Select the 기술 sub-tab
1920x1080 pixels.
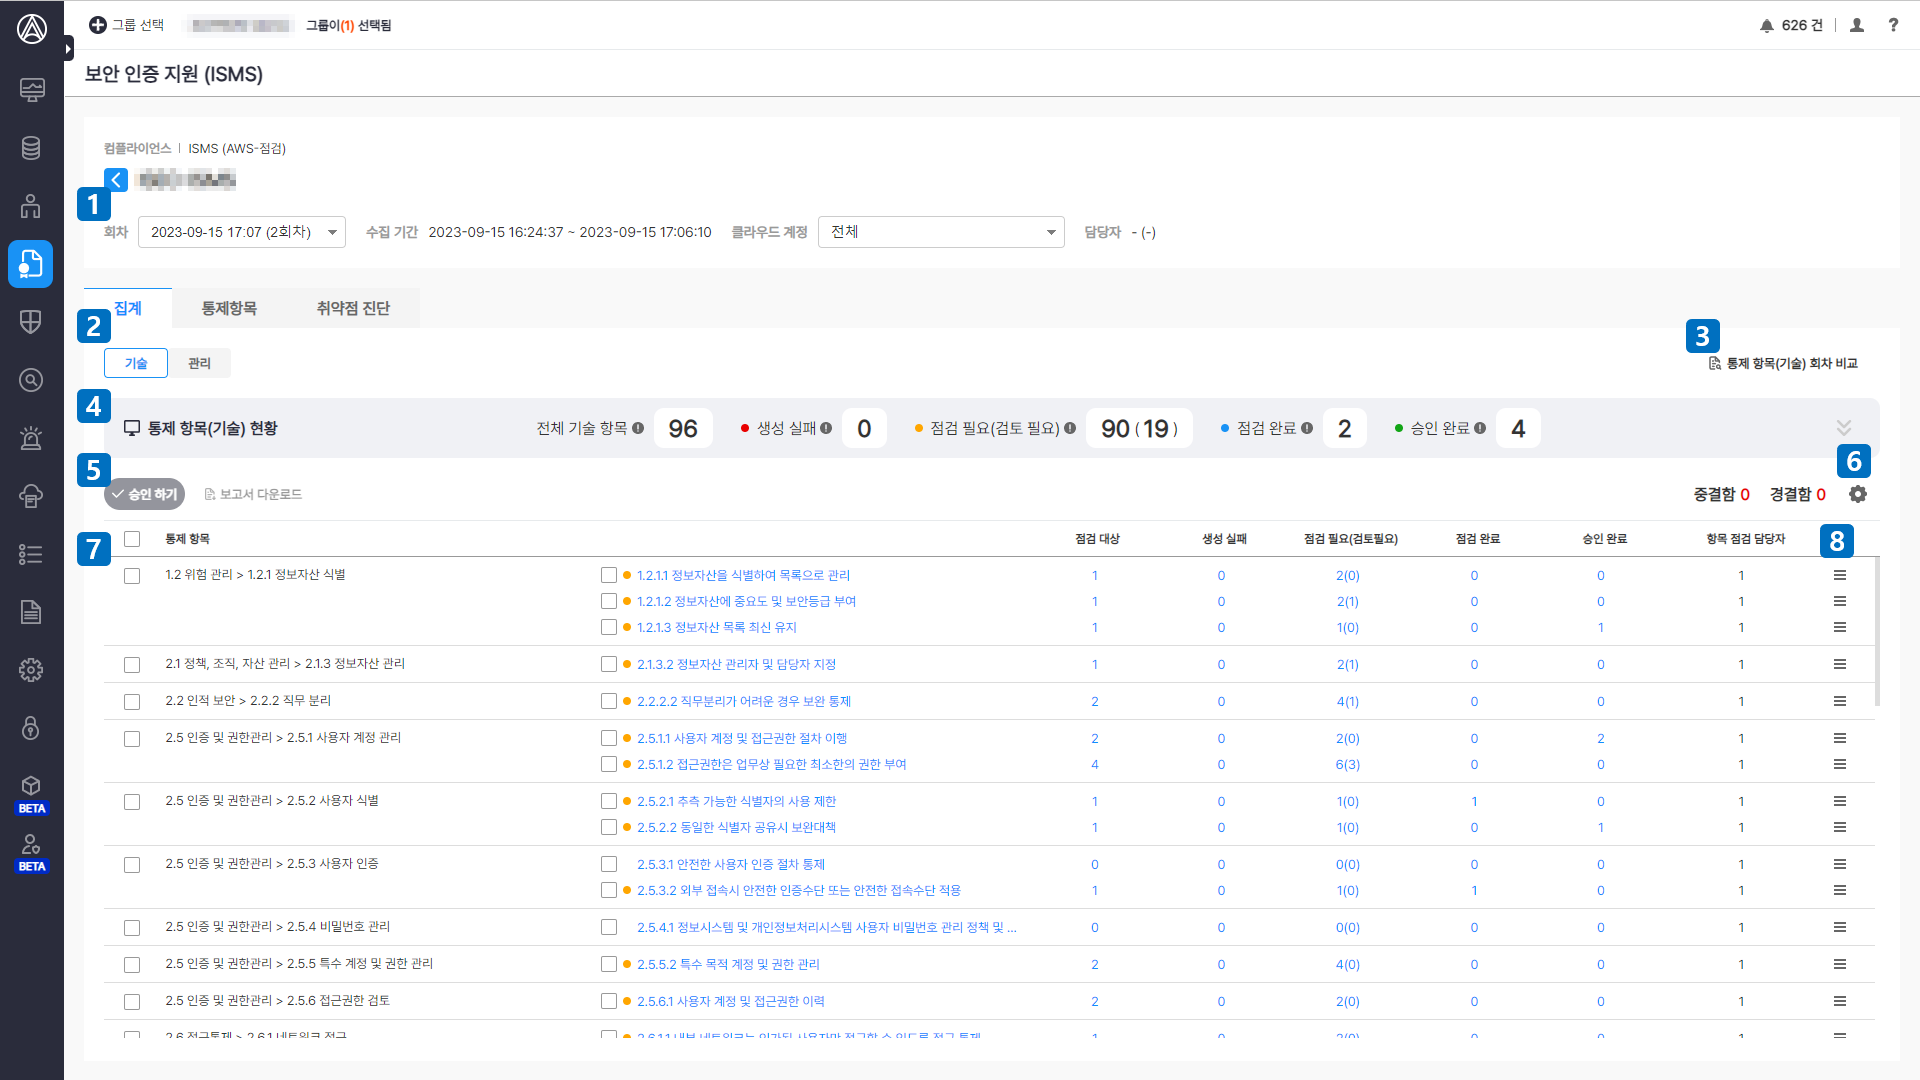[136, 363]
